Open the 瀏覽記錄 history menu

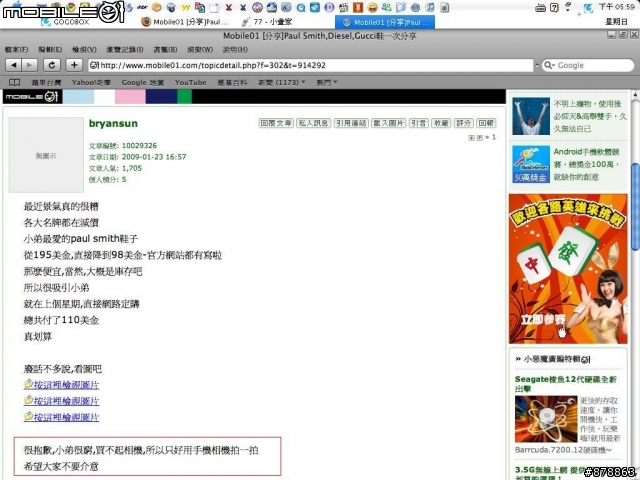coord(125,49)
